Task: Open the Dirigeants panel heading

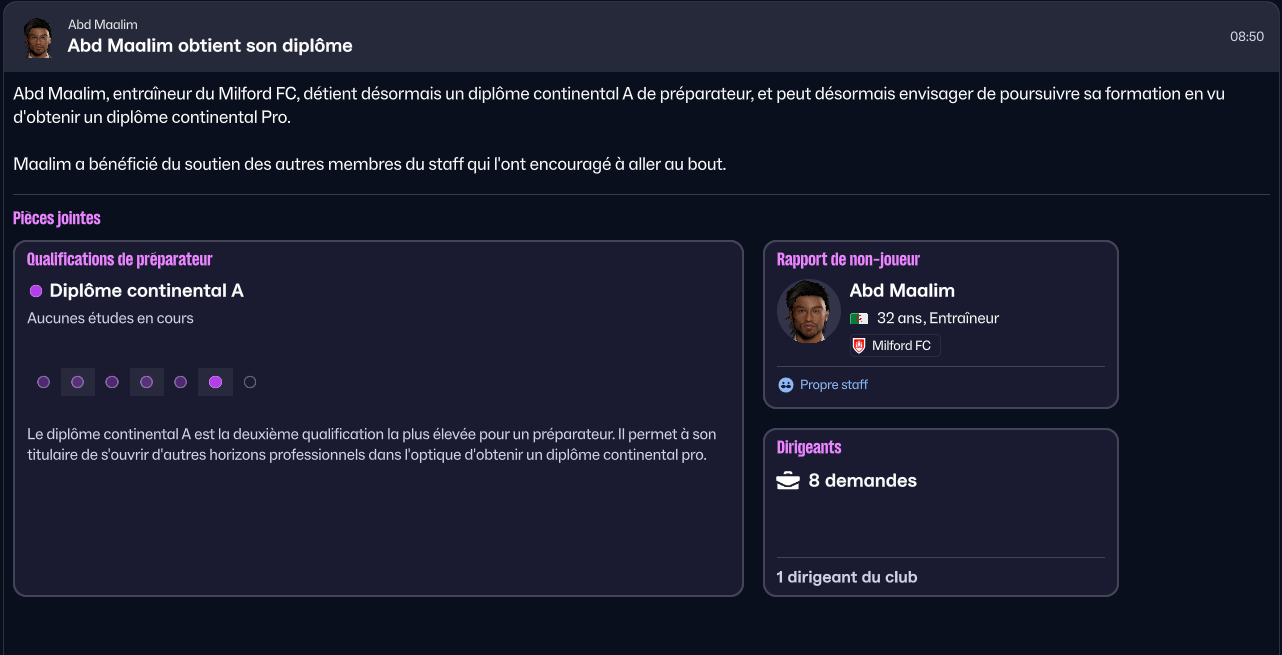Action: coord(809,448)
